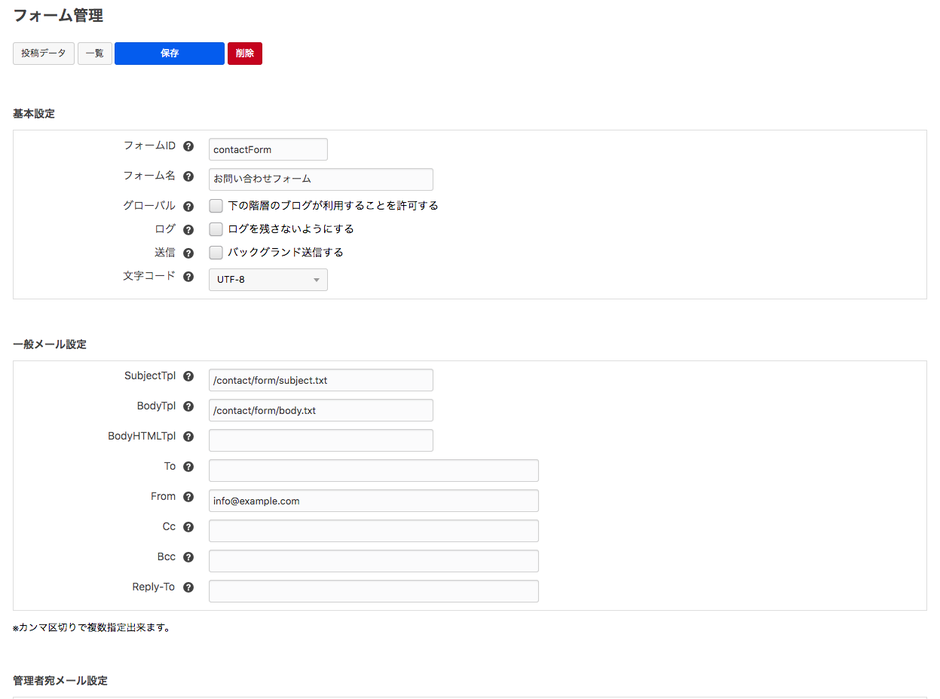940x699 pixels.
Task: Click the help icon beside フォームID
Action: coord(188,147)
